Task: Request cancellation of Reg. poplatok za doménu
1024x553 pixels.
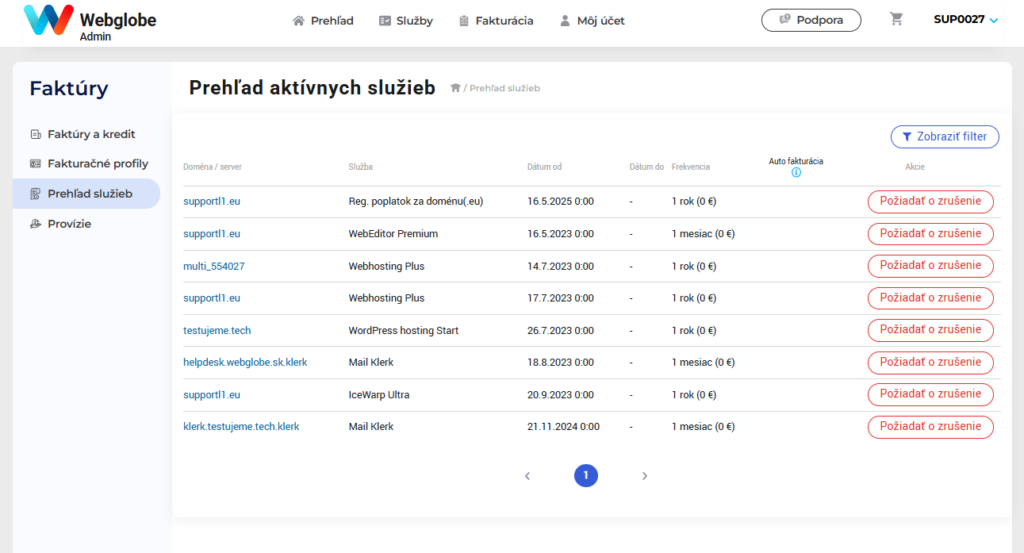Action: [x=931, y=201]
